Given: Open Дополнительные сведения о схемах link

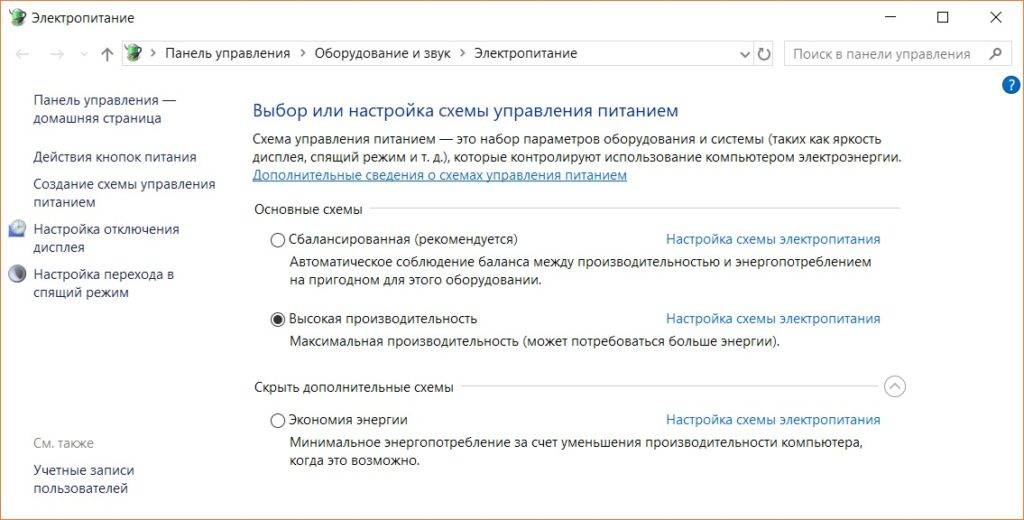Looking at the screenshot, I should pos(439,175).
